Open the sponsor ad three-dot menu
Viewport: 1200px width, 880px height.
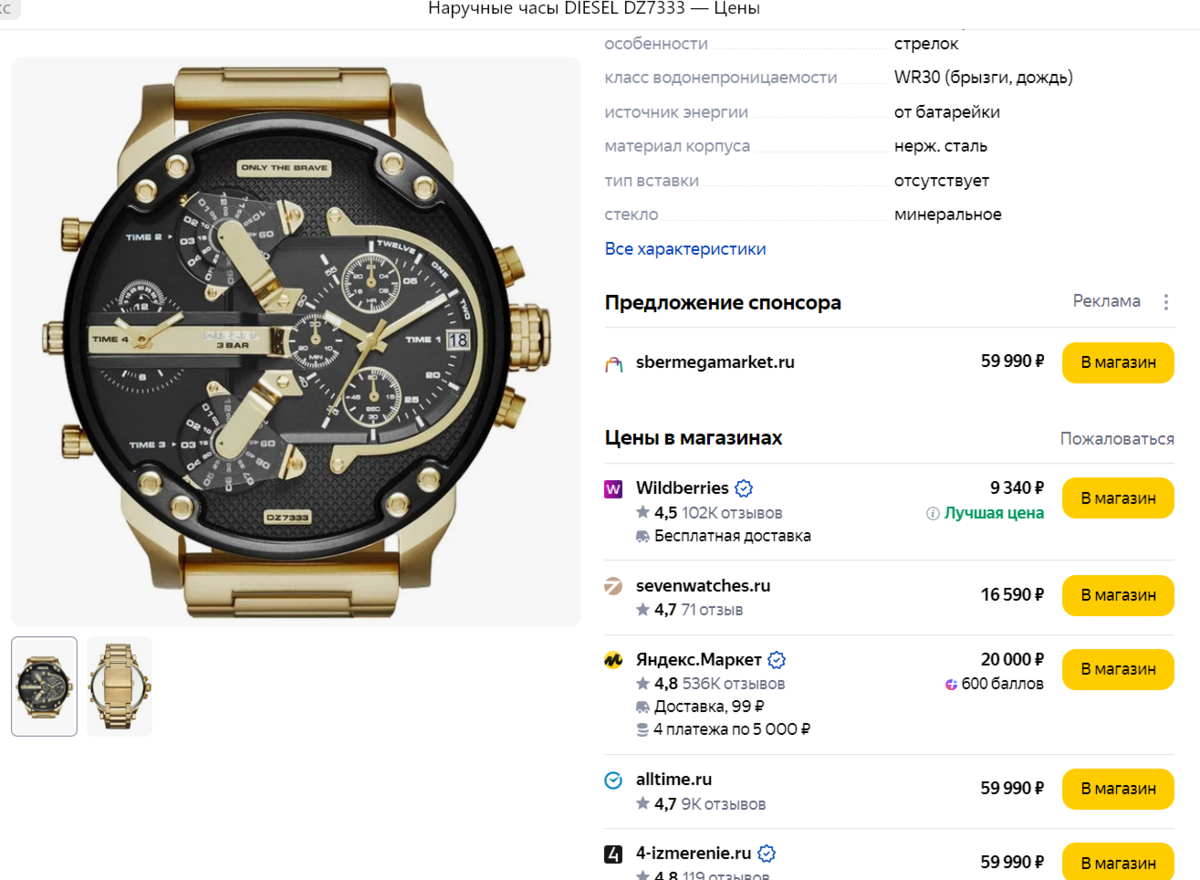[1165, 302]
